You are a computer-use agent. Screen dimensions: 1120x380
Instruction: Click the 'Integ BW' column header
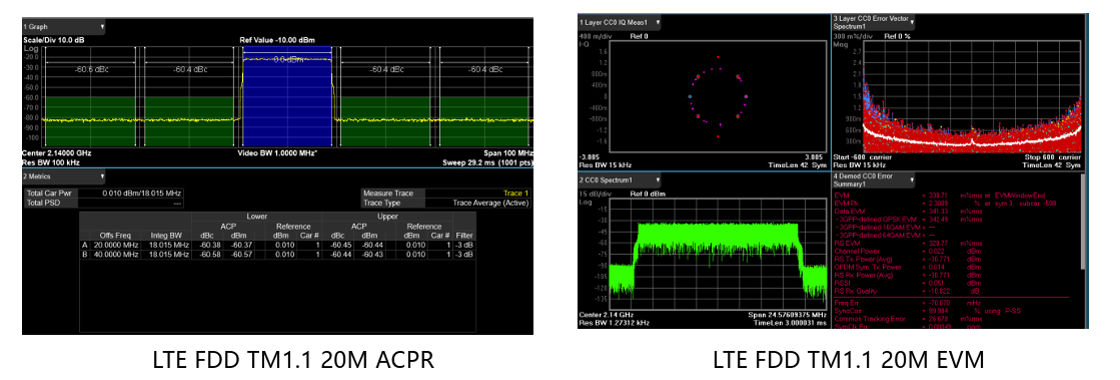(165, 236)
